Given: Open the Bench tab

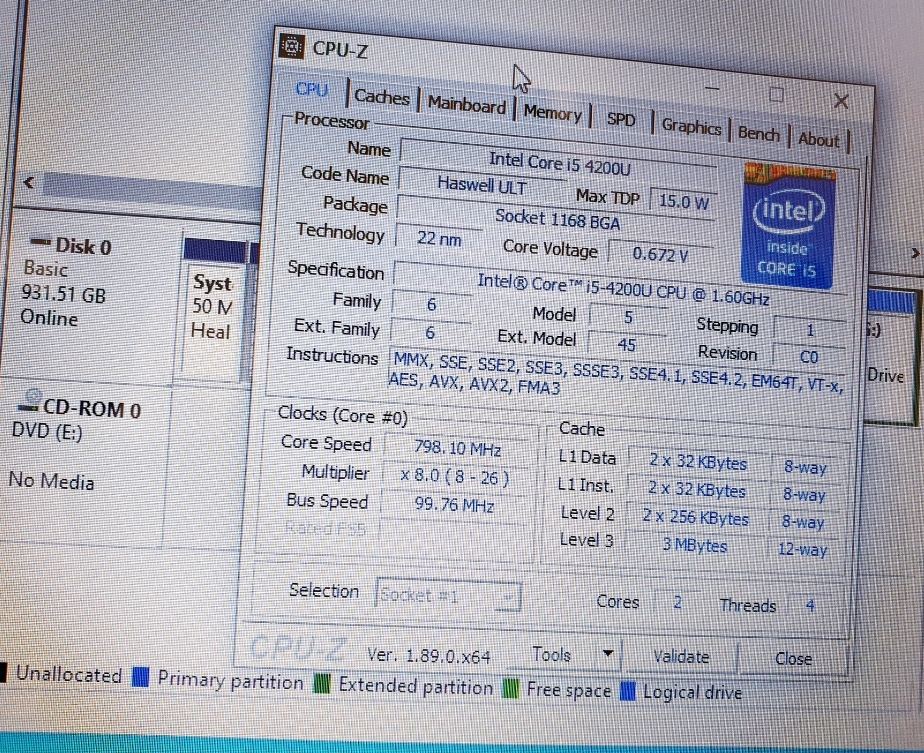Looking at the screenshot, I should 759,133.
